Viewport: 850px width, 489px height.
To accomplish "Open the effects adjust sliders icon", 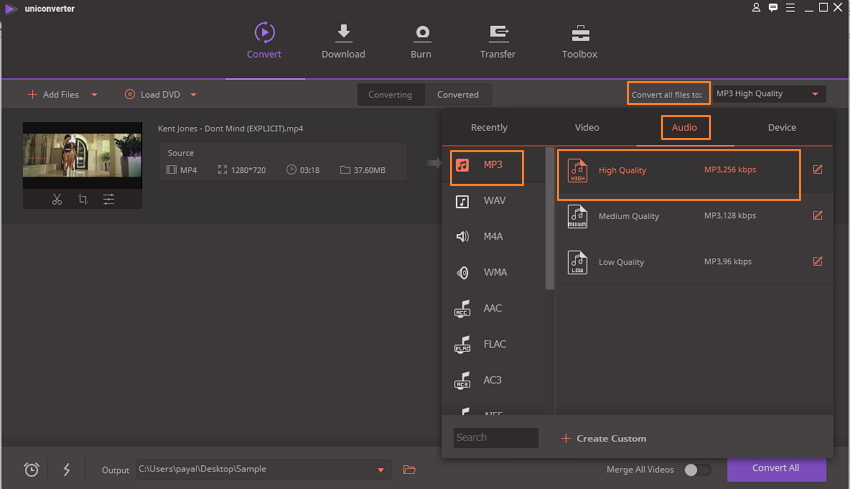I will 108,200.
